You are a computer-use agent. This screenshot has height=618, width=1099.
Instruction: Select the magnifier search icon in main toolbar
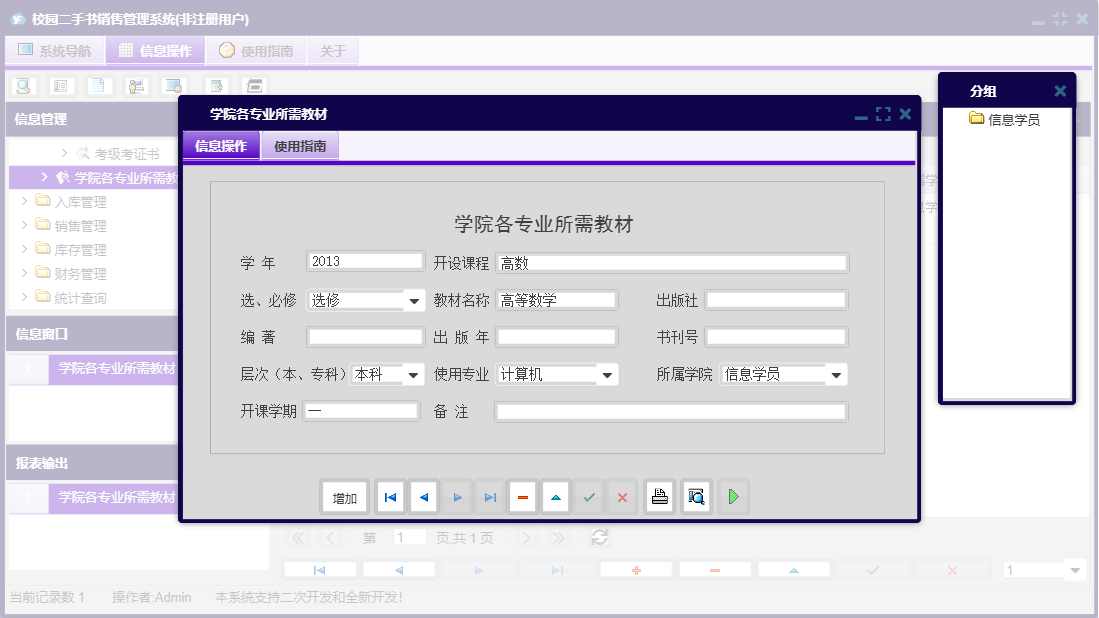21,86
